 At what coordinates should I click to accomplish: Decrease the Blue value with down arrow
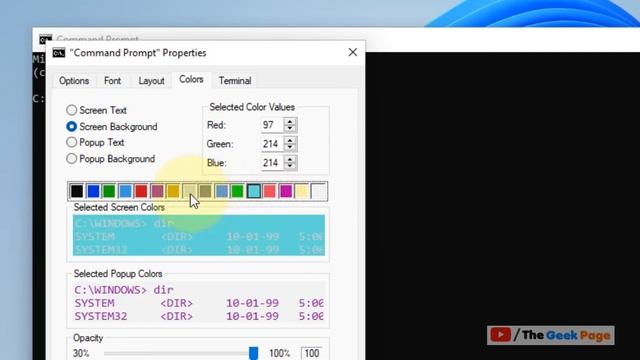coord(290,166)
